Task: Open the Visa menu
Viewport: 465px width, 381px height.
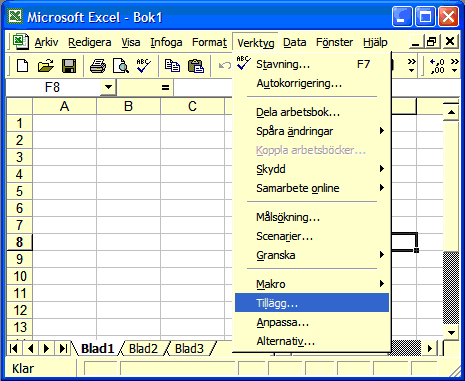Action: click(x=131, y=42)
